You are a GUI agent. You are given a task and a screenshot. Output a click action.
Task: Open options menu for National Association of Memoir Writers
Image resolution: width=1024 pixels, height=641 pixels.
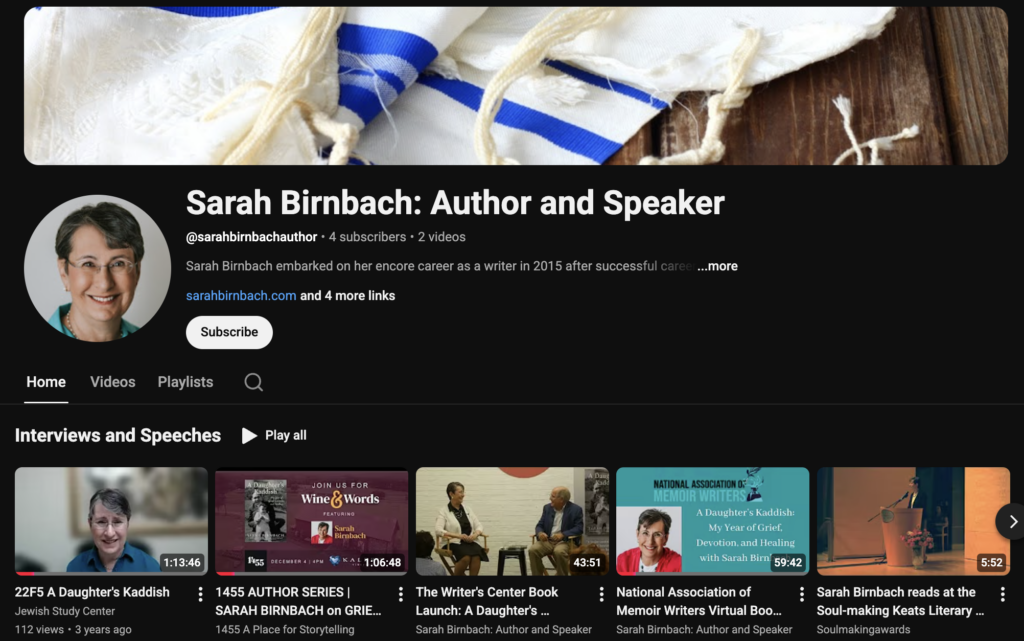pos(801,593)
